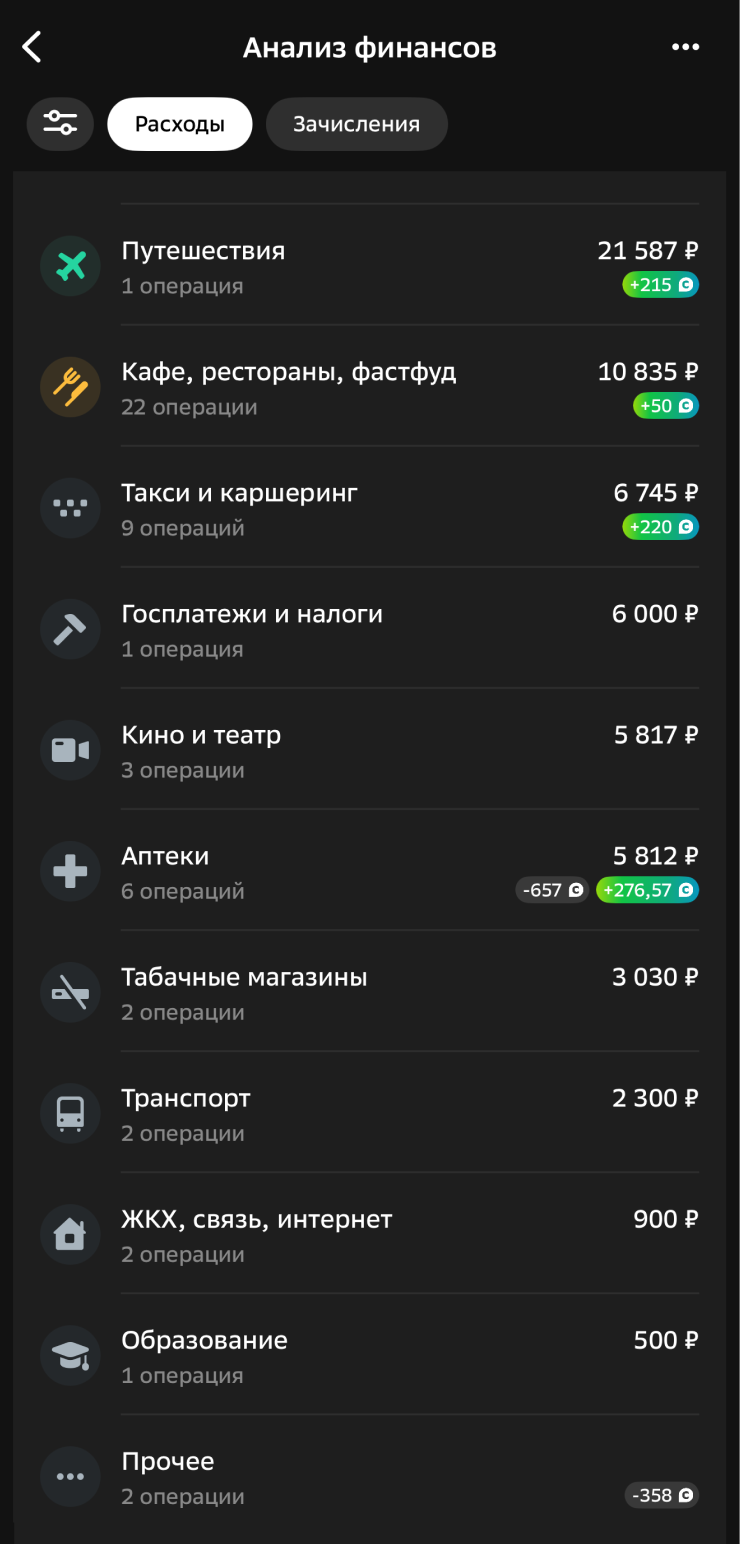Tap the back arrow icon
This screenshot has width=740, height=1544.
[32, 47]
